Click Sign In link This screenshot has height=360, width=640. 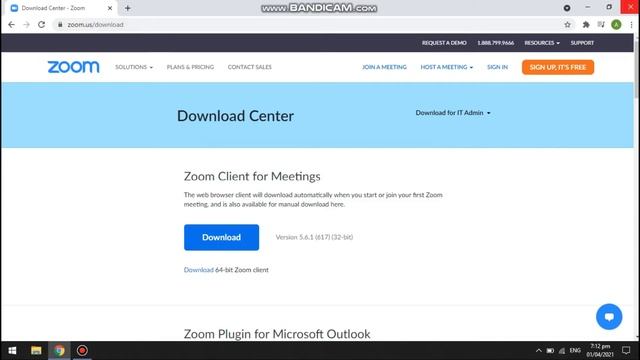coord(497,67)
